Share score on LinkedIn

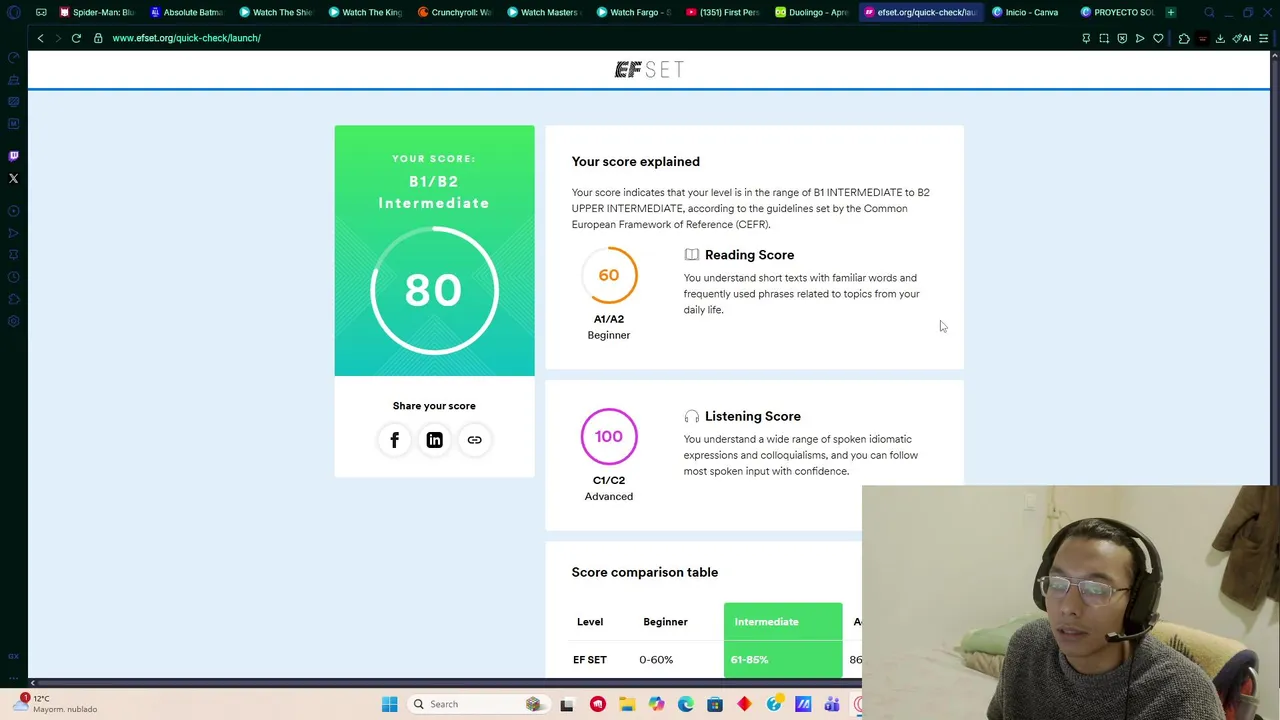(x=434, y=440)
